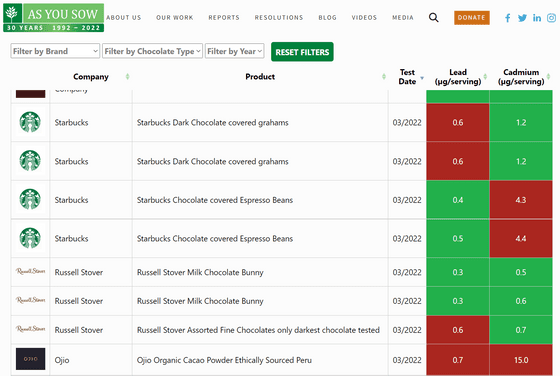Sort table by Product column arrows
The width and height of the screenshot is (560, 376).
coord(384,76)
